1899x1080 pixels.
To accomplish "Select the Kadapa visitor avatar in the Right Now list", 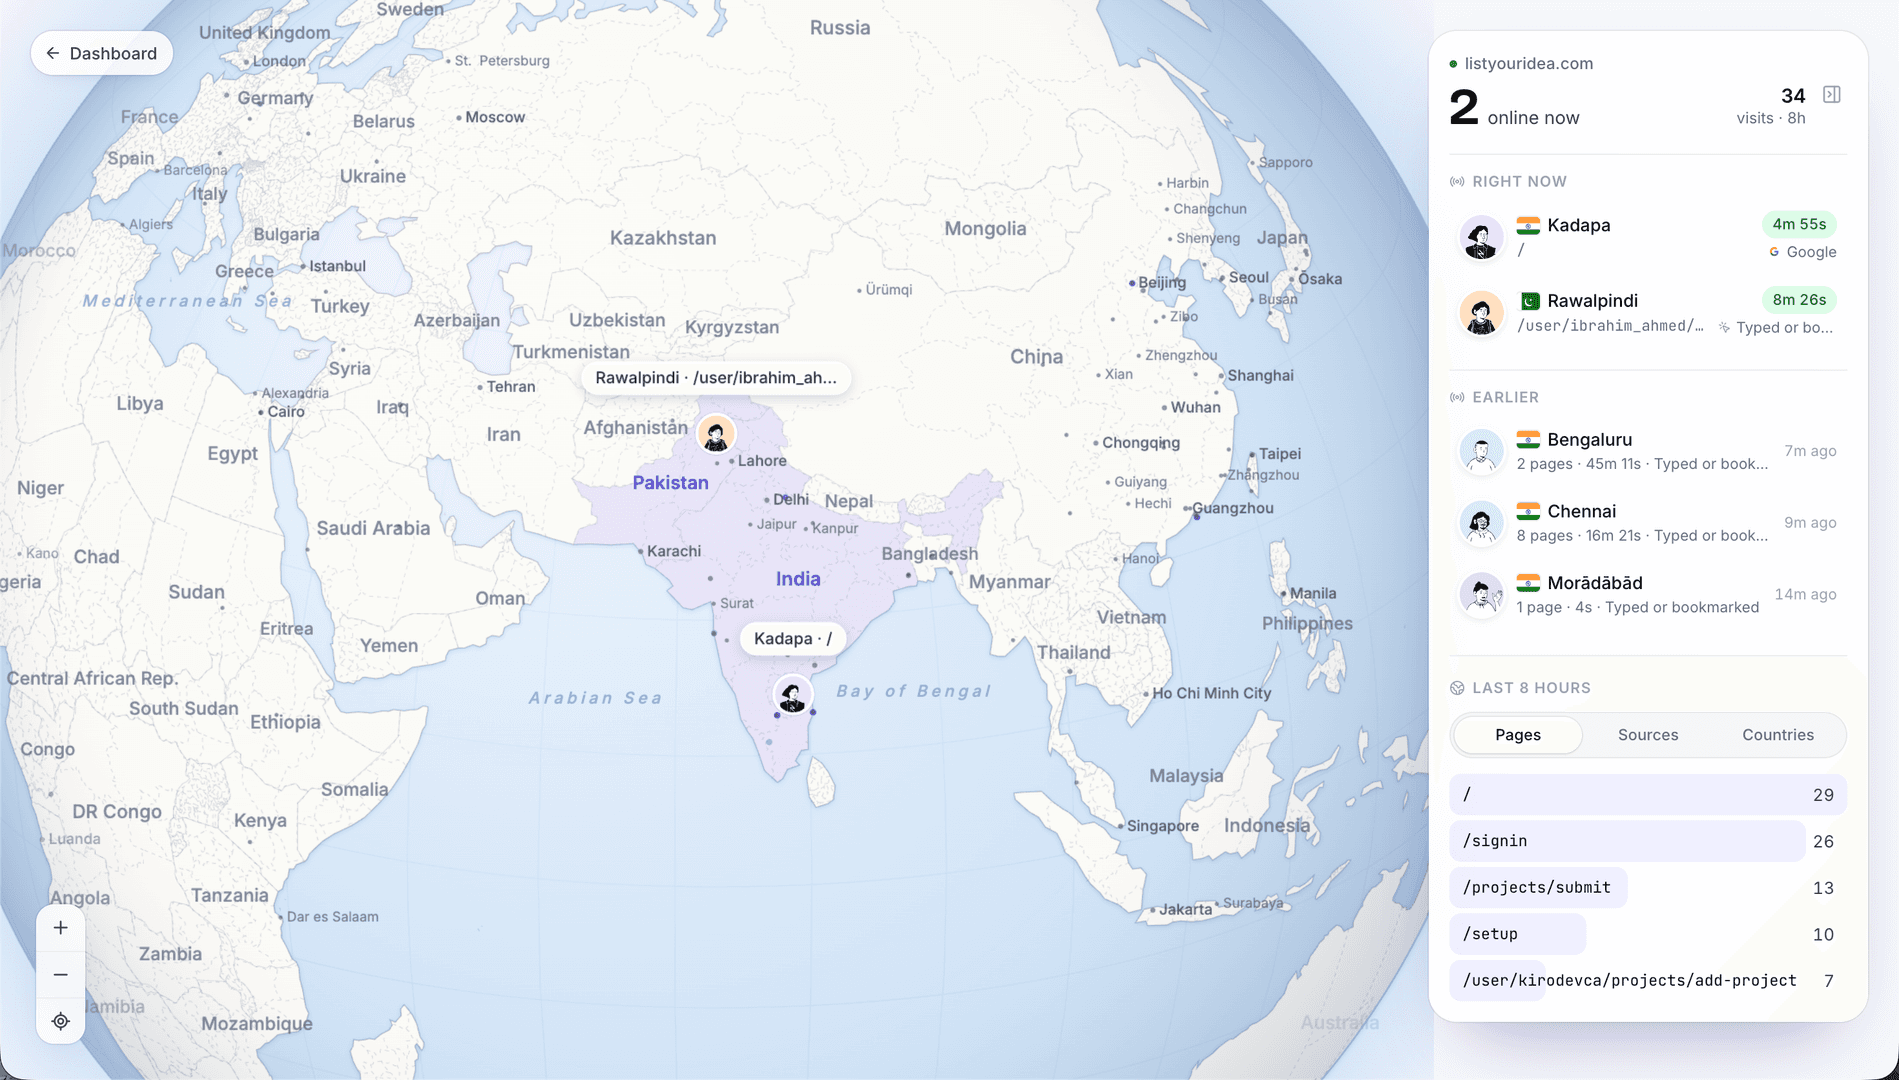I will [x=1481, y=238].
